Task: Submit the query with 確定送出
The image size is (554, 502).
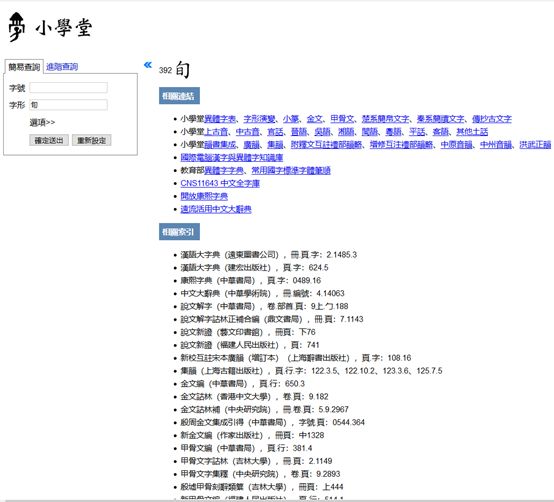Action: (49, 140)
